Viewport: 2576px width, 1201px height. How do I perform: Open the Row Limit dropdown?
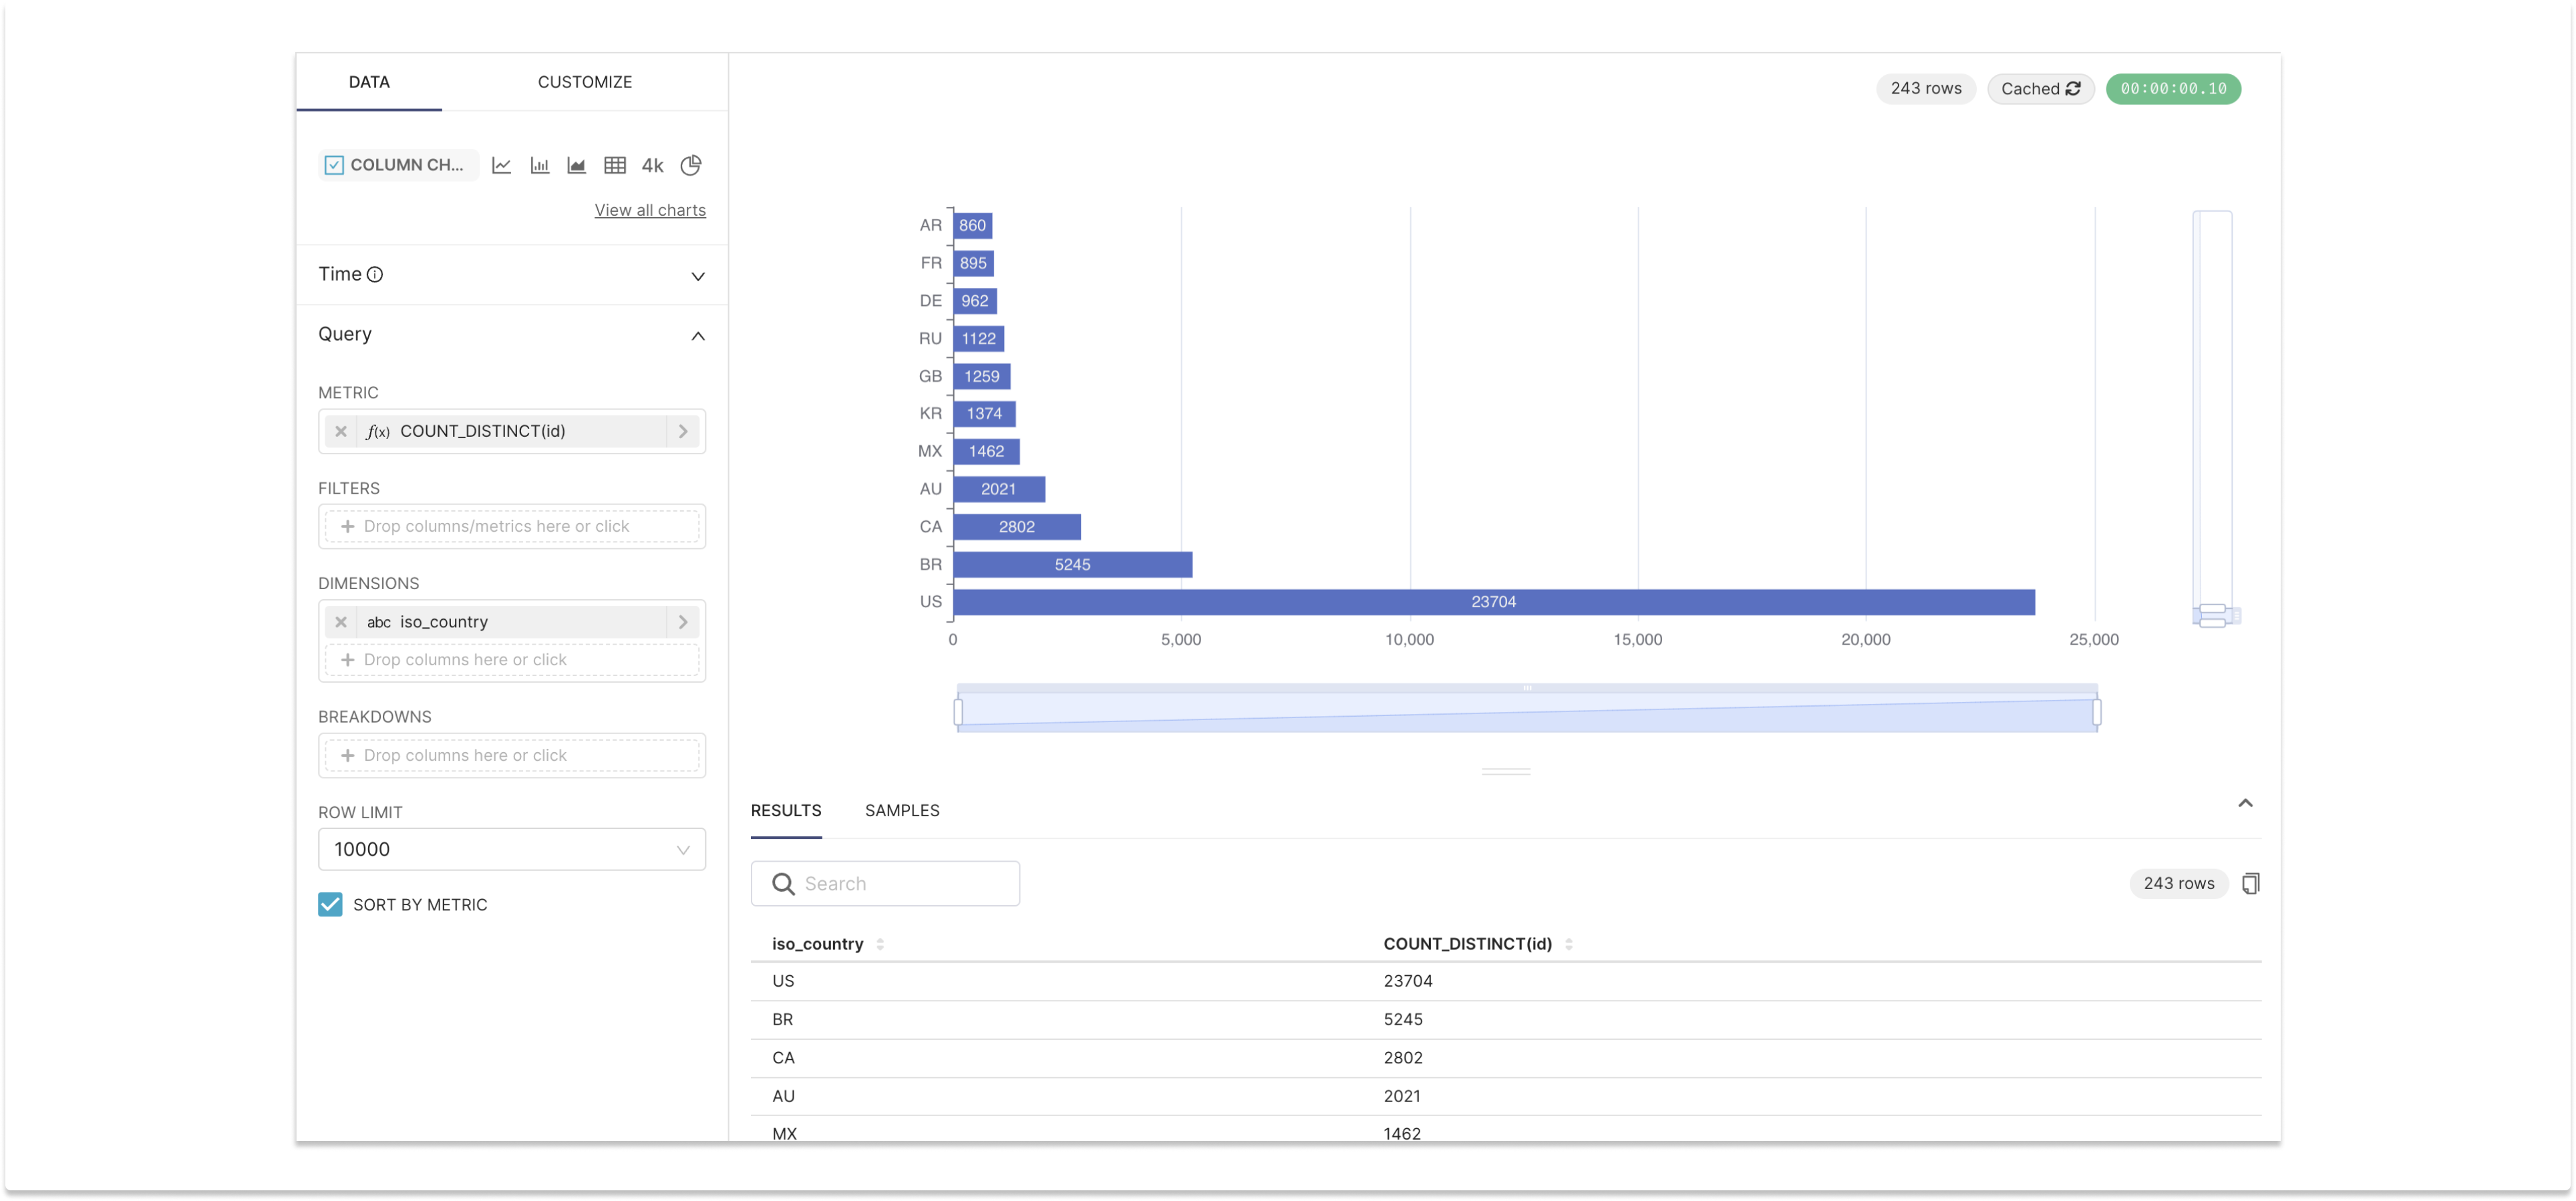click(511, 849)
